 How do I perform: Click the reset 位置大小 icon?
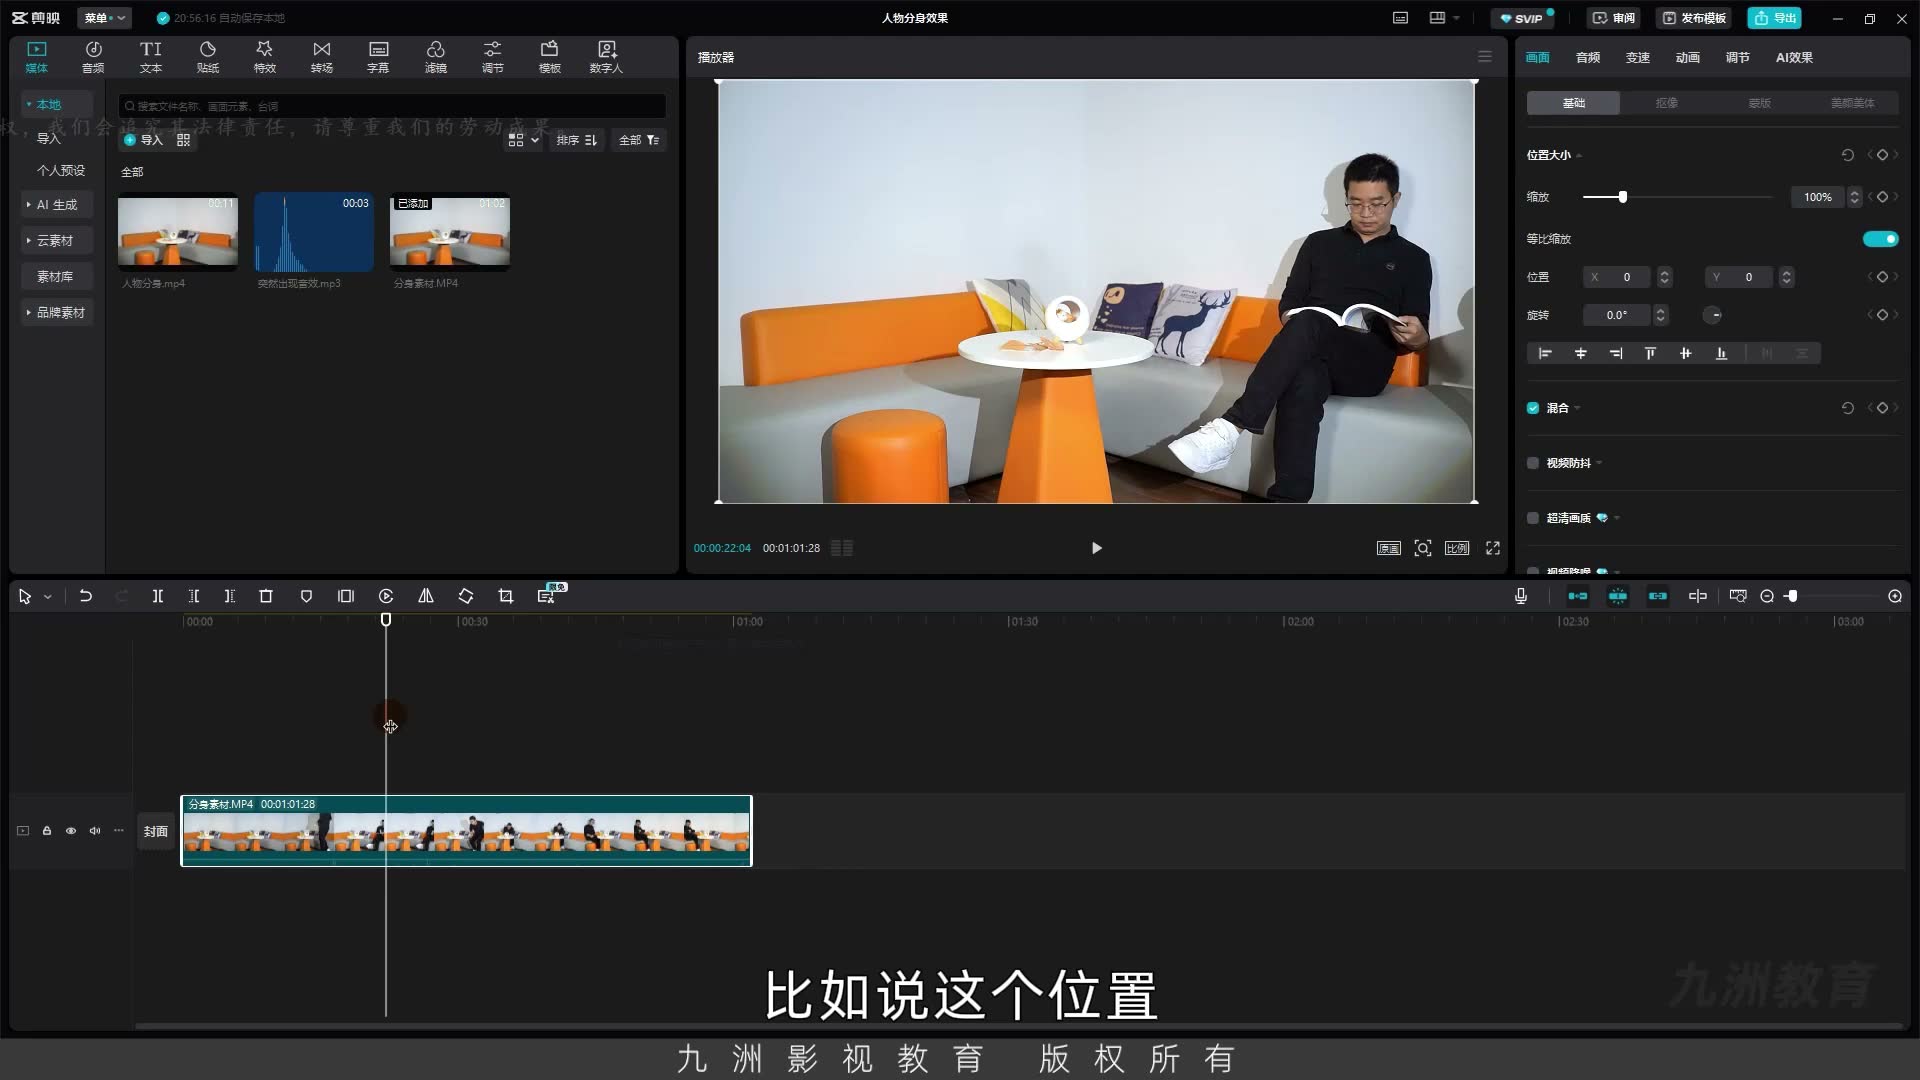pos(1847,155)
